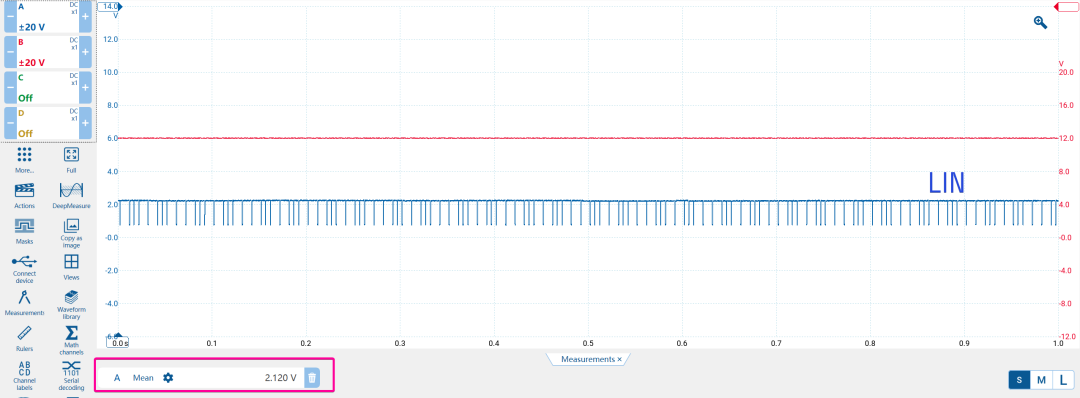Image resolution: width=1080 pixels, height=398 pixels.
Task: Click the zoom magnifier icon on graph
Action: point(1040,23)
